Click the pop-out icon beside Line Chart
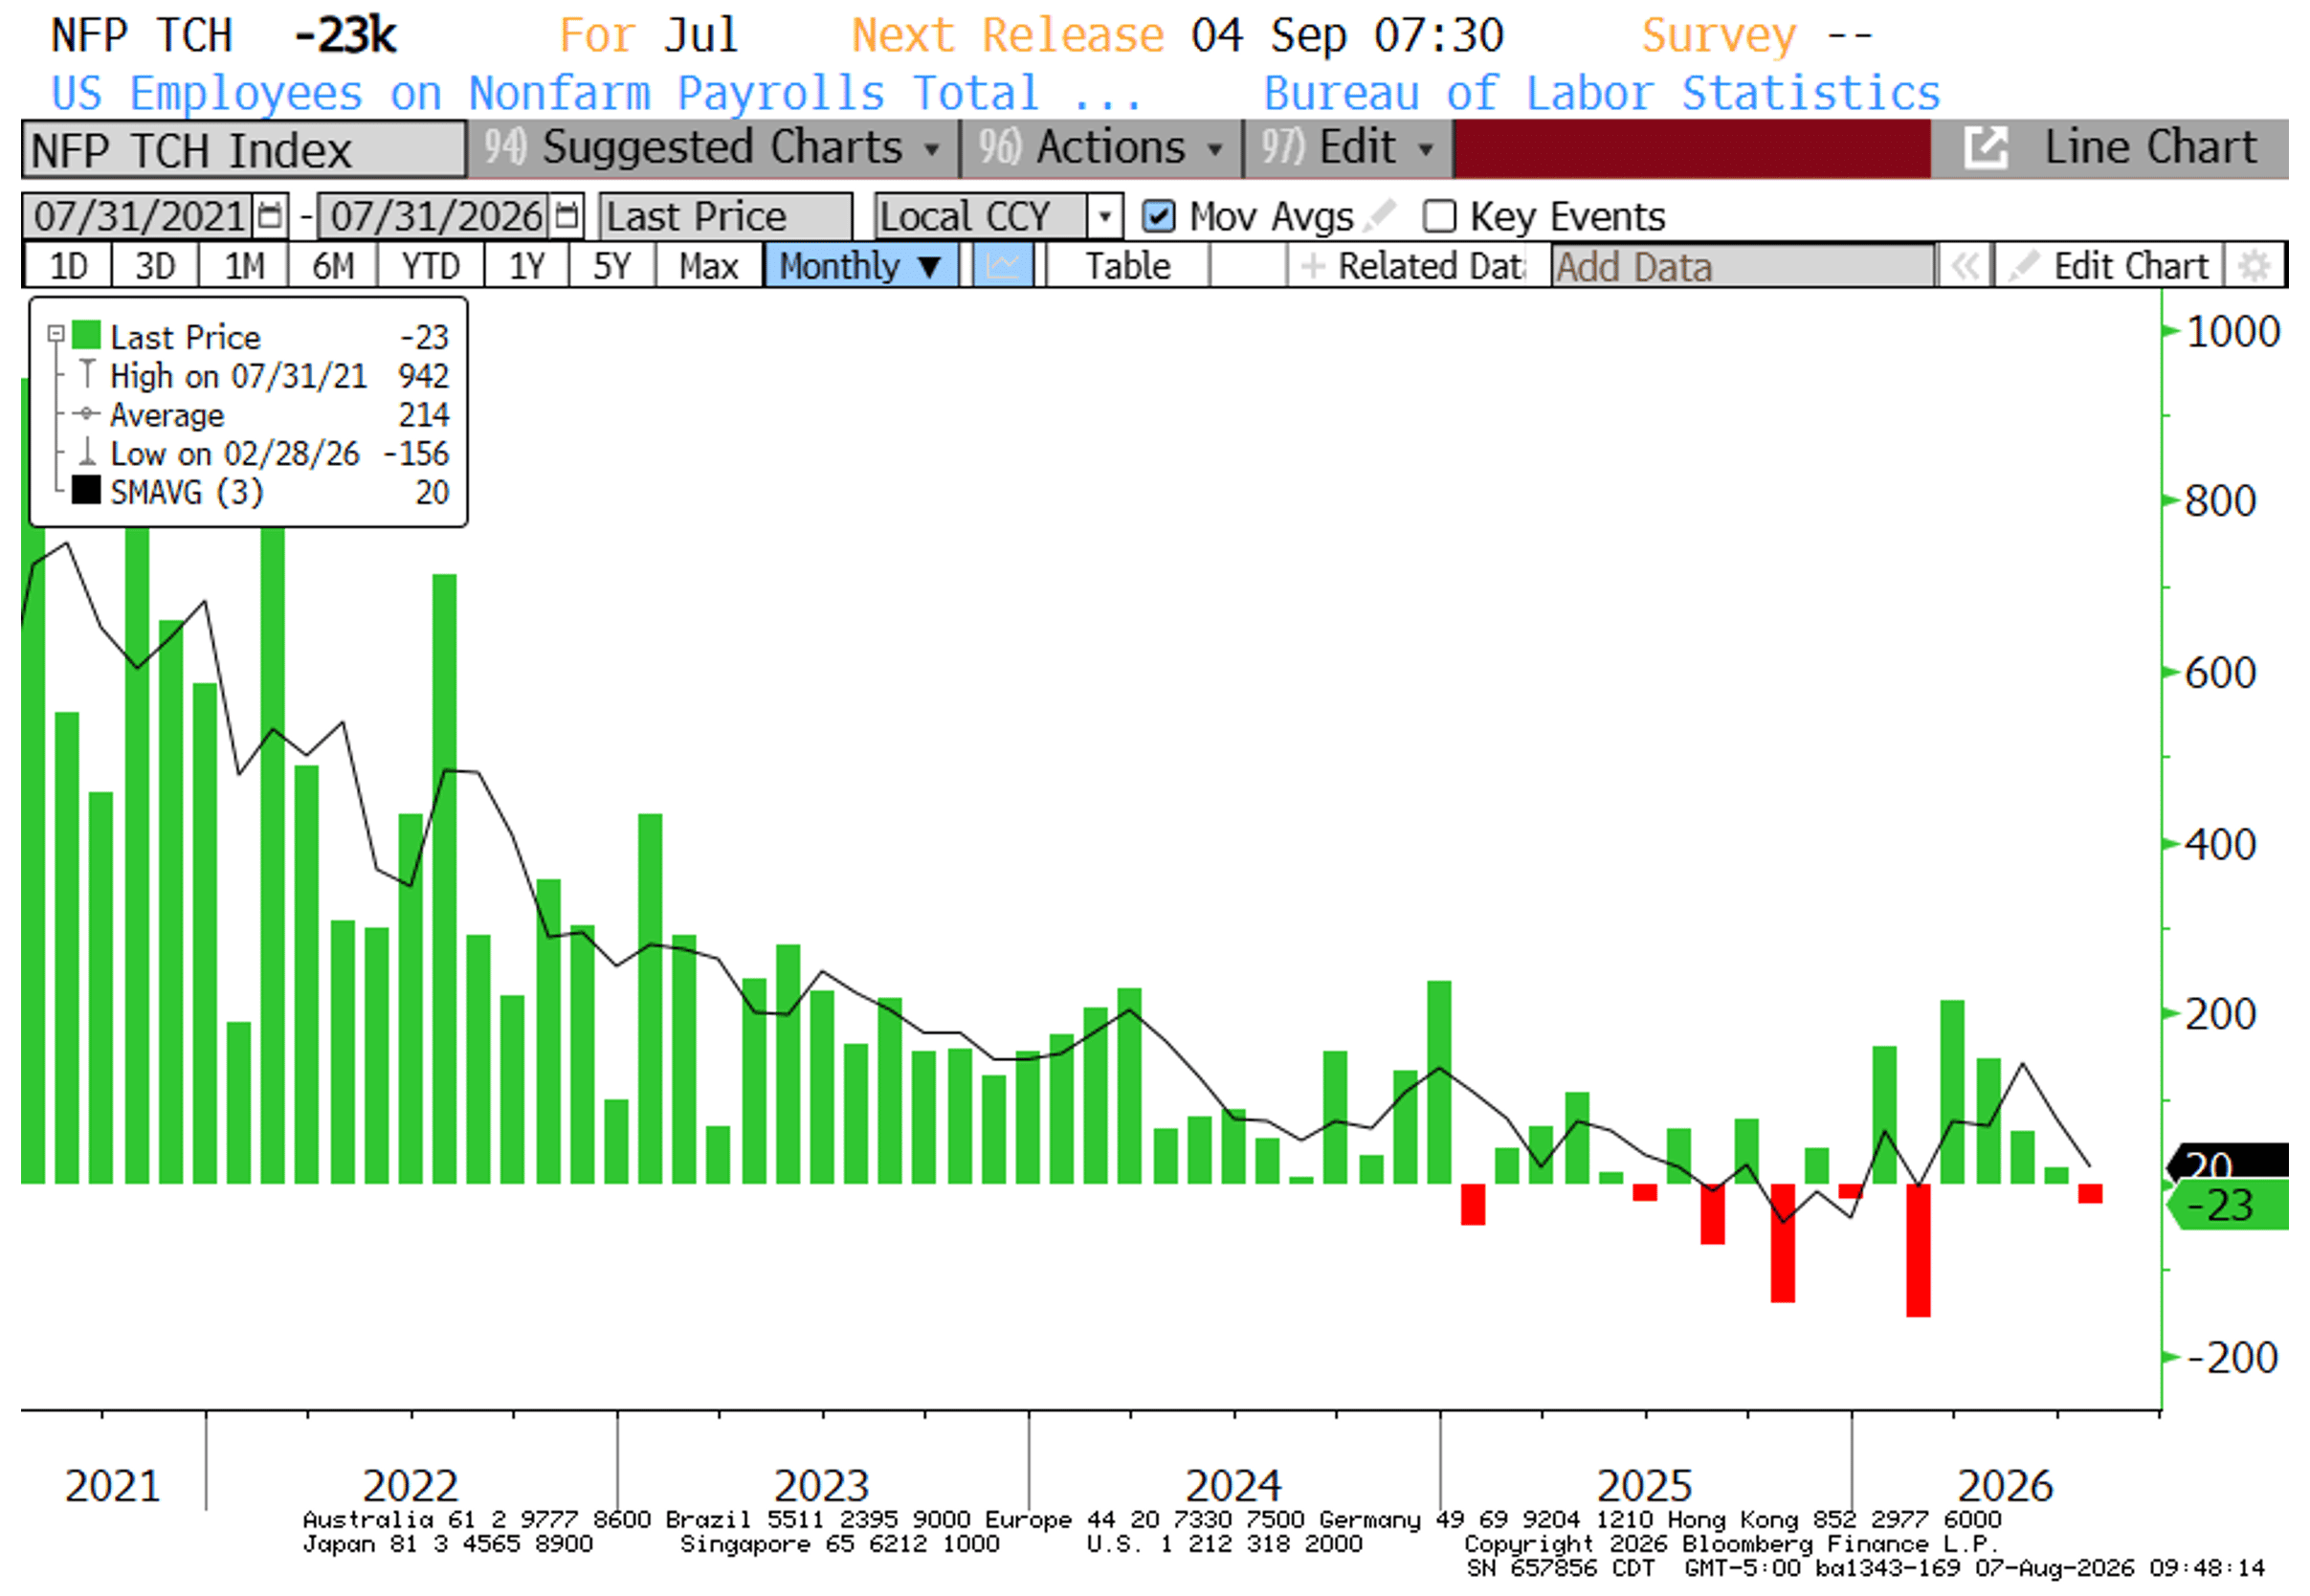2310x1596 pixels. pos(1986,148)
